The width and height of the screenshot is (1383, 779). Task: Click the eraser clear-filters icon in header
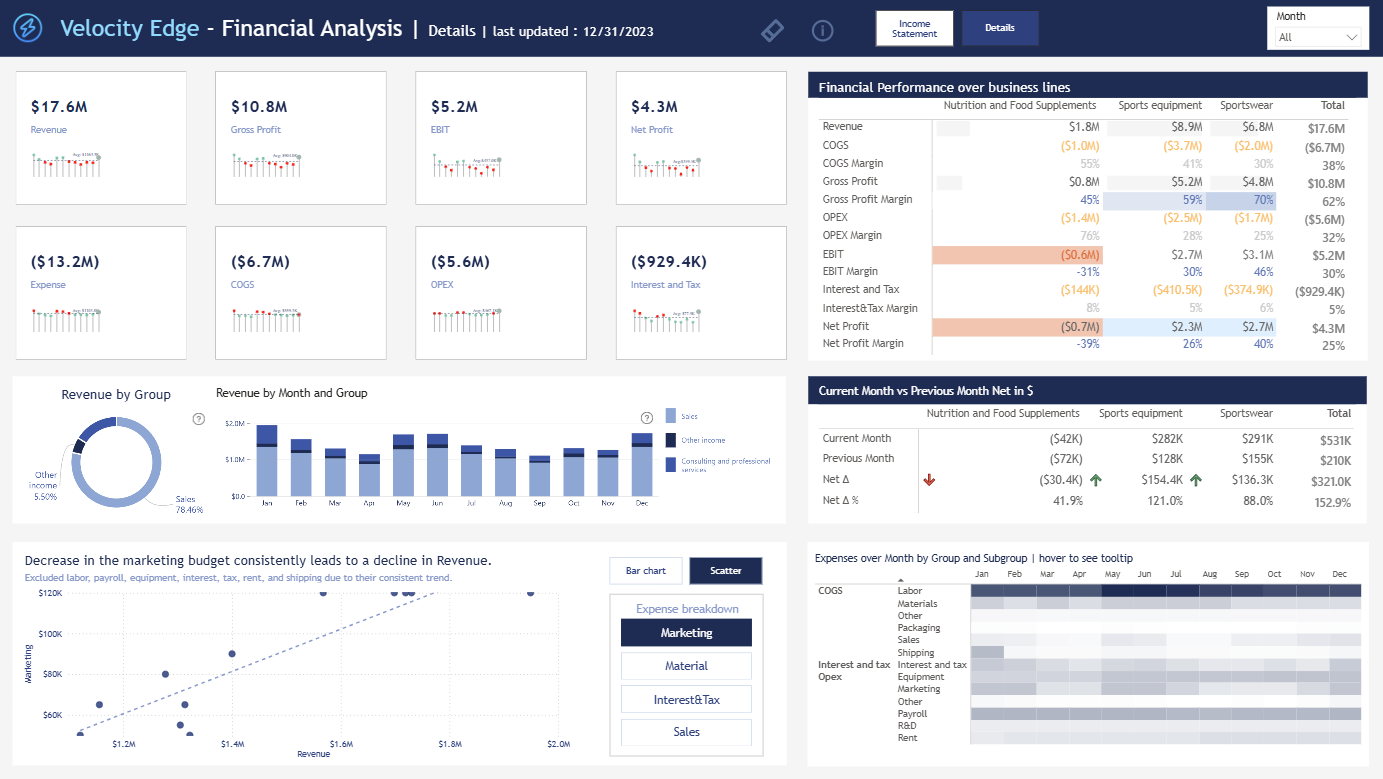click(773, 30)
